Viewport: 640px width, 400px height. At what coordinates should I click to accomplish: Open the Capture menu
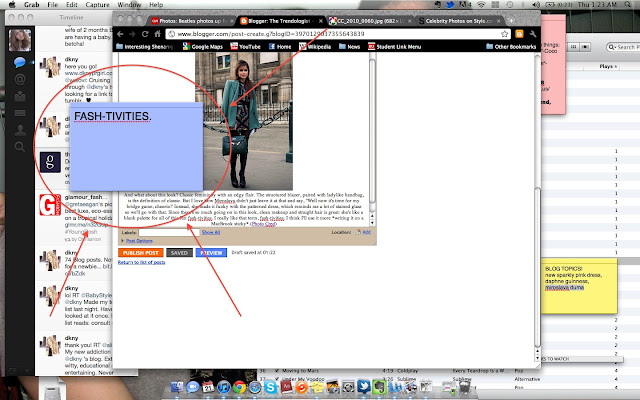point(97,4)
